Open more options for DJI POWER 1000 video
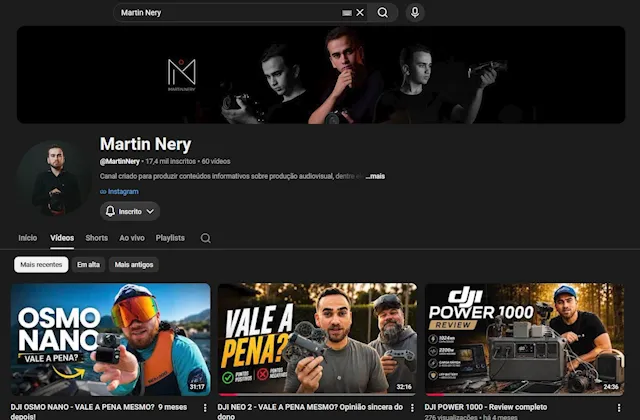Viewport: 640px width, 420px height. (619, 408)
